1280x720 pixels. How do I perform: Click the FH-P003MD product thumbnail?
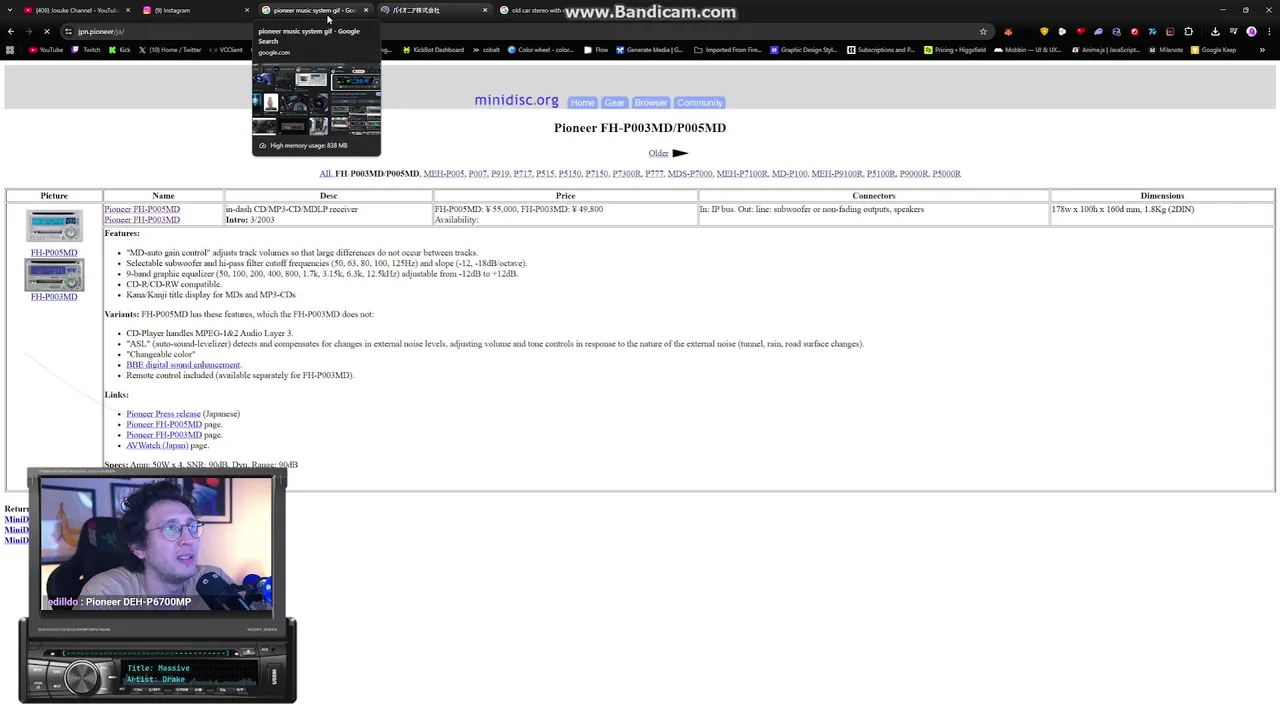pyautogui.click(x=54, y=274)
